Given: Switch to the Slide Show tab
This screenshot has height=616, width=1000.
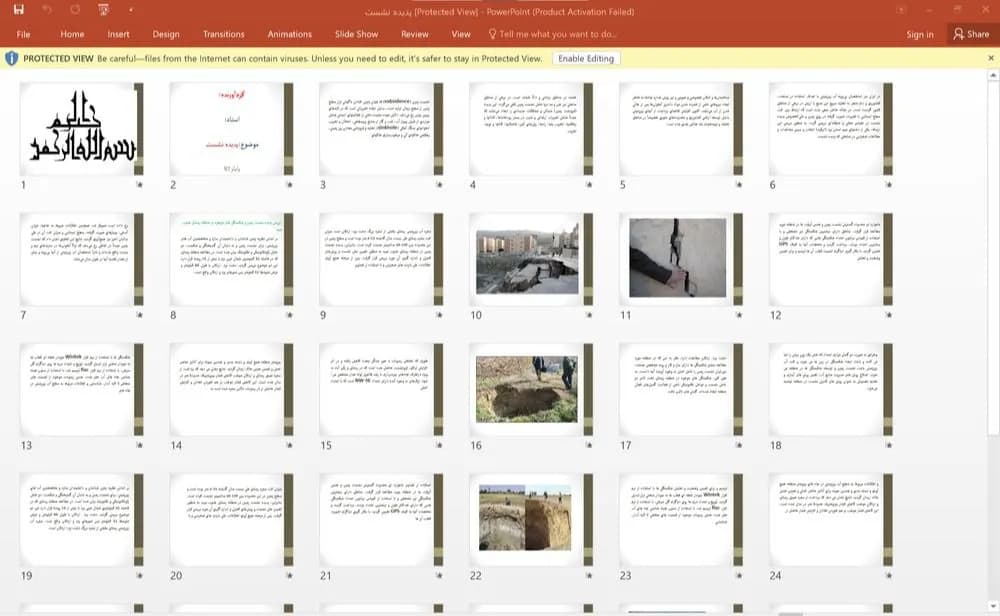Looking at the screenshot, I should tap(357, 34).
